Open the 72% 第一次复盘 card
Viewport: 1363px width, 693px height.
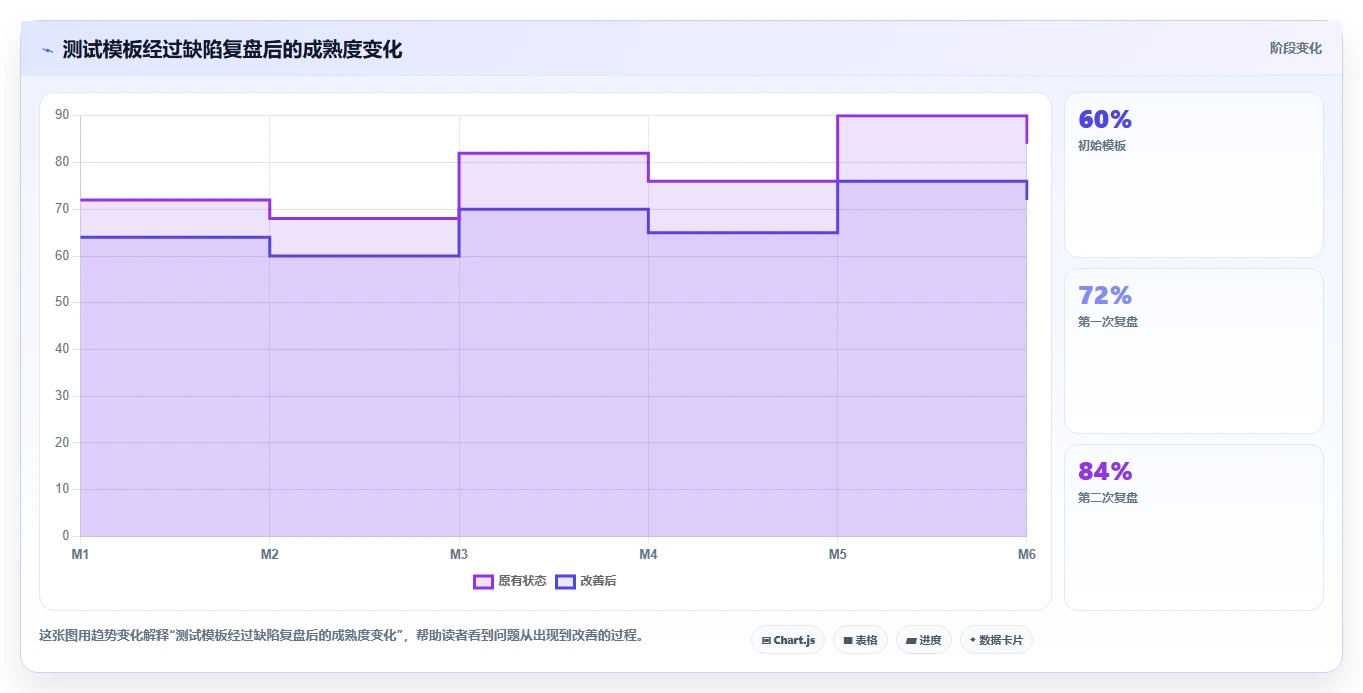[x=1194, y=351]
